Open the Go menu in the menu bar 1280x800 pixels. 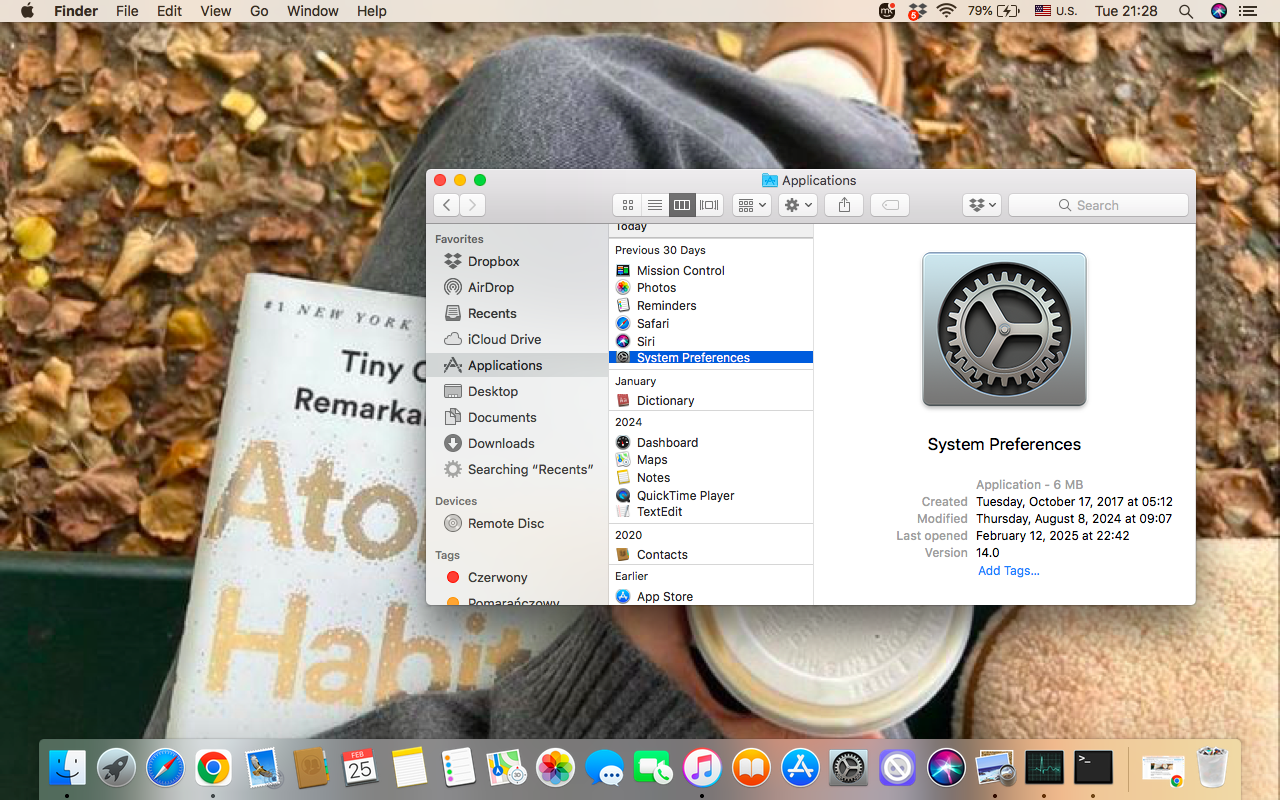[258, 11]
